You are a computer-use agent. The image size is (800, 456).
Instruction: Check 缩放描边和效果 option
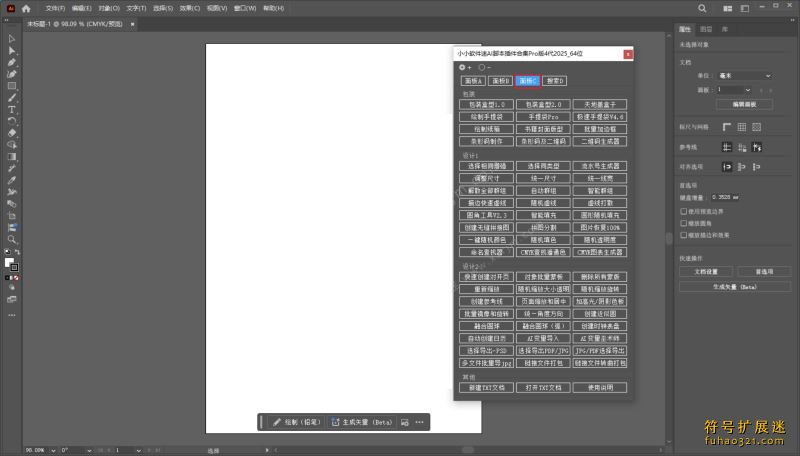click(684, 235)
